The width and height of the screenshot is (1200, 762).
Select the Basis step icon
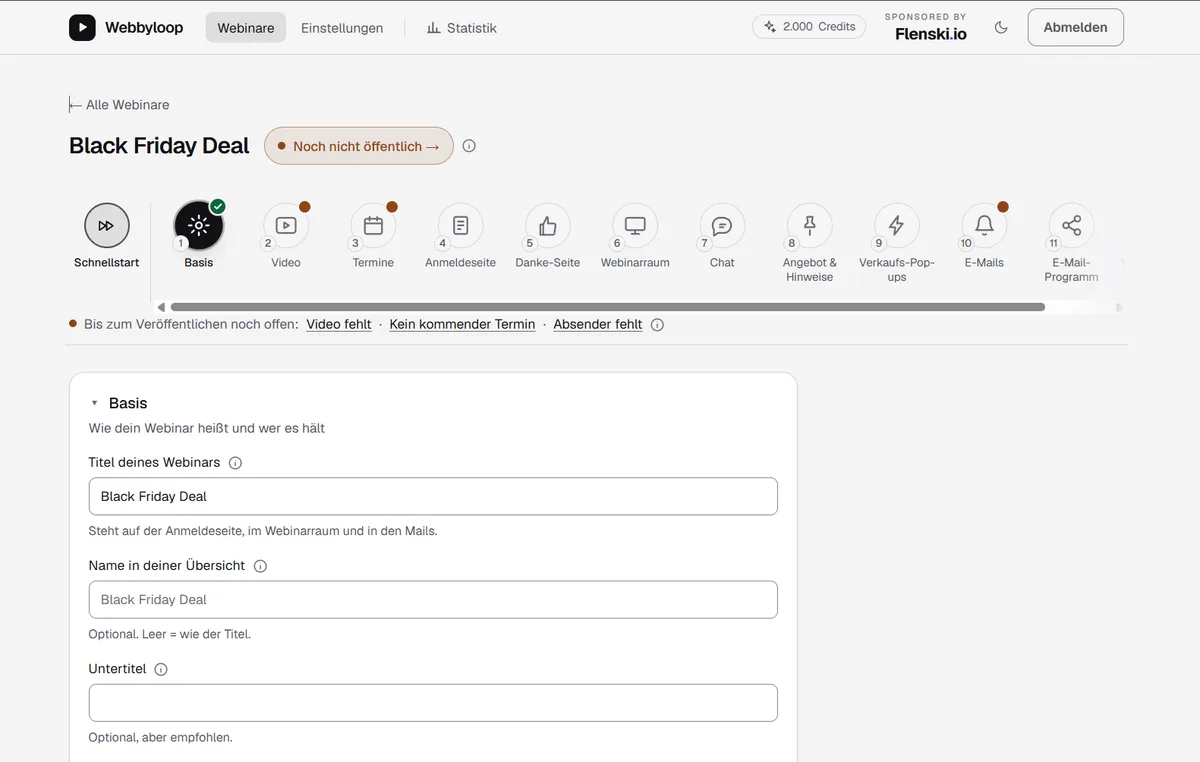click(x=198, y=226)
